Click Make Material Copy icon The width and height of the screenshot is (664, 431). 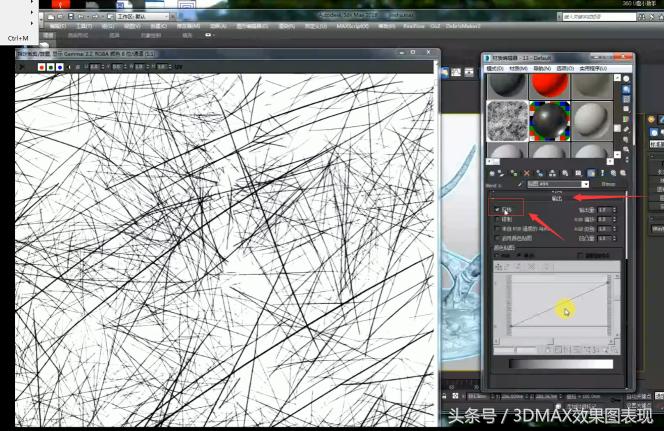[x=540, y=173]
